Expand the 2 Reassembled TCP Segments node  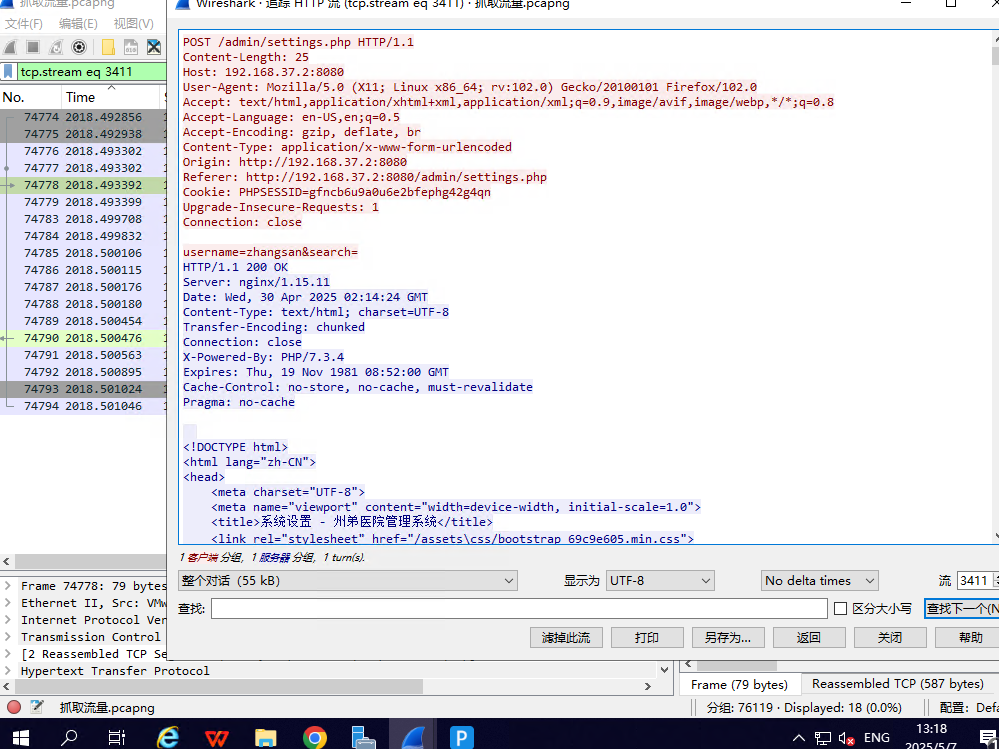8,653
